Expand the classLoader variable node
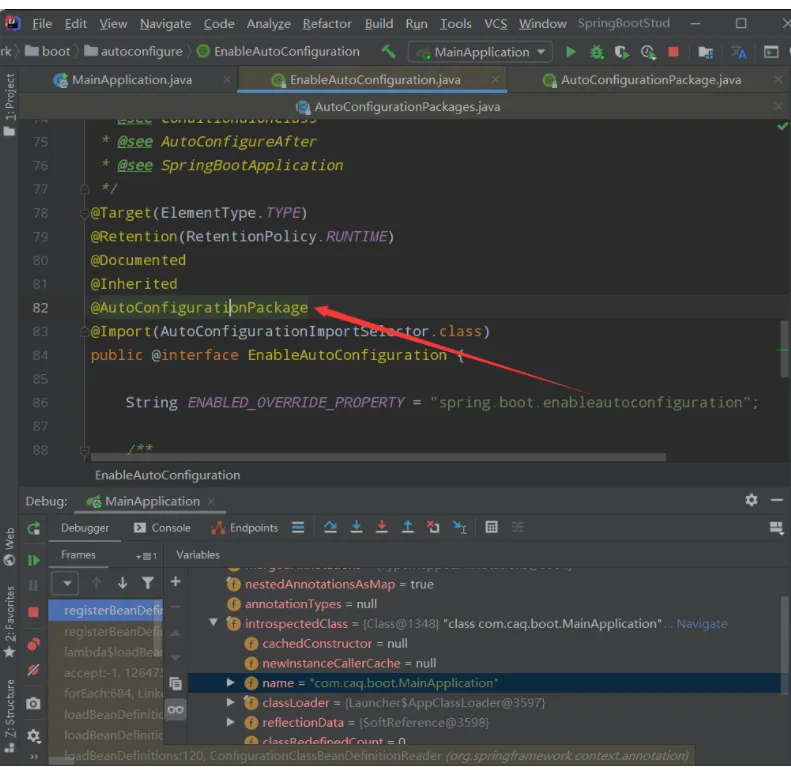791x770 pixels. (231, 703)
